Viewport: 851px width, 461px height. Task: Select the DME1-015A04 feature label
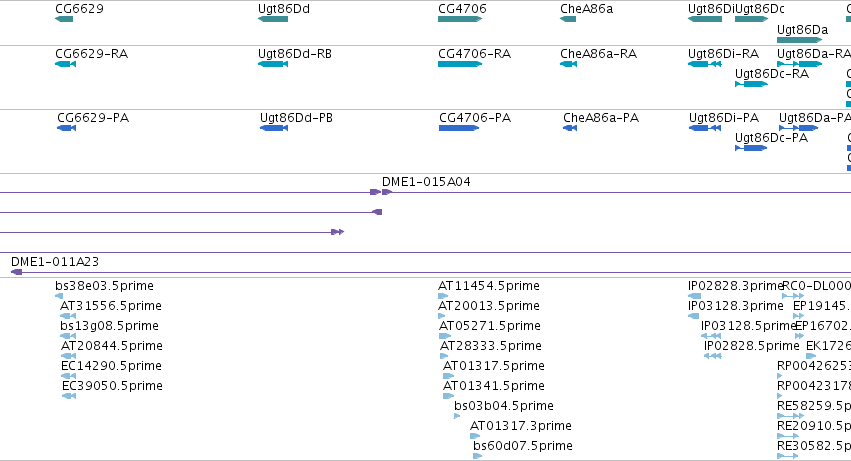click(426, 182)
